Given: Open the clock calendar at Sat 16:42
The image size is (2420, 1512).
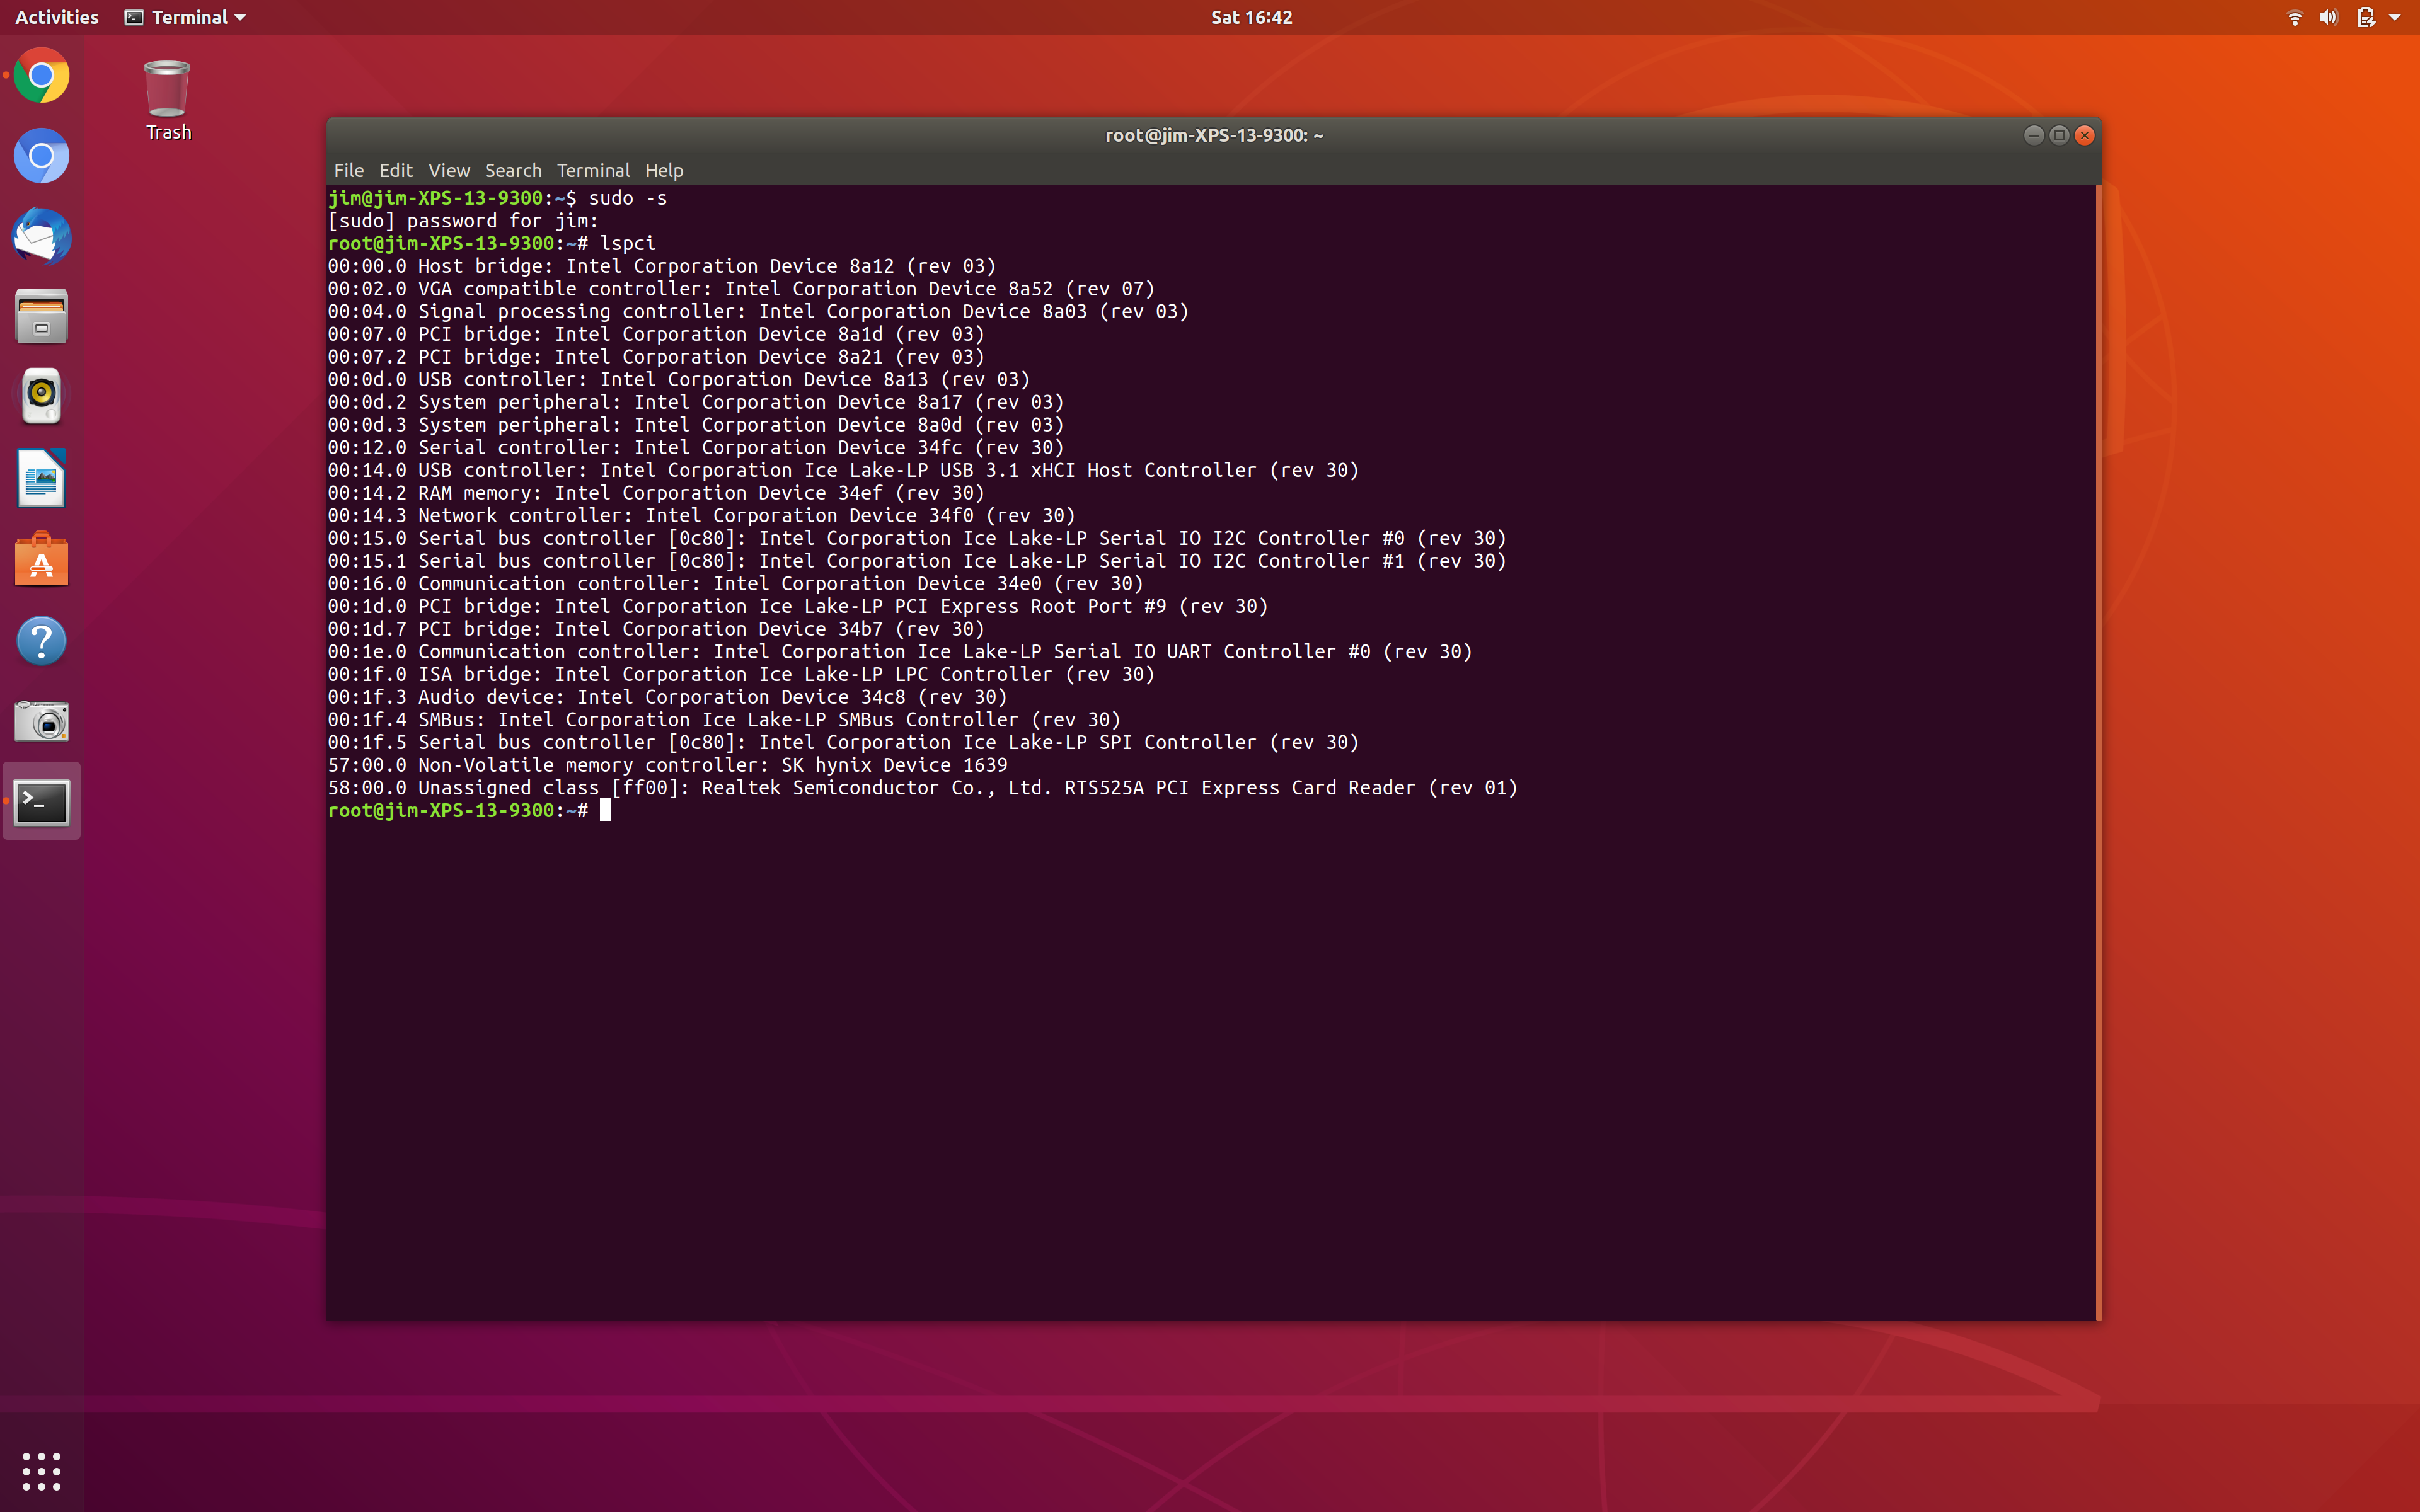Looking at the screenshot, I should click(x=1251, y=17).
